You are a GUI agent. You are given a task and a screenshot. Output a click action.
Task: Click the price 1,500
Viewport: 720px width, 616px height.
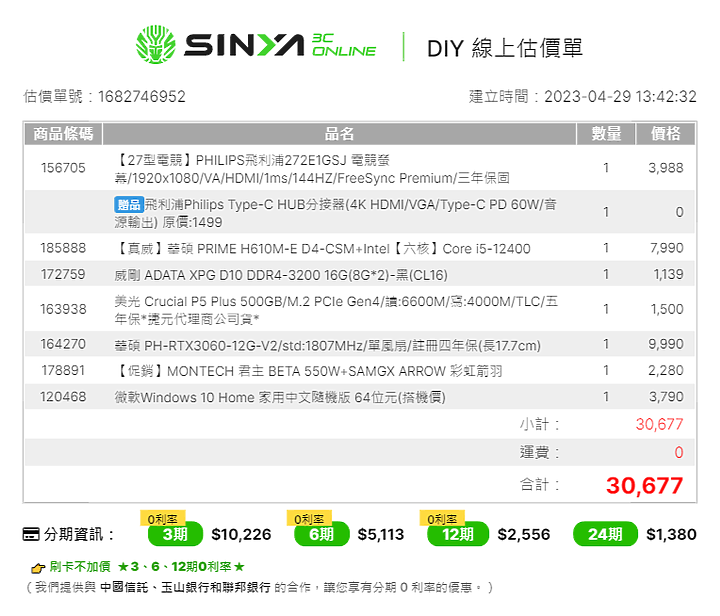(667, 309)
